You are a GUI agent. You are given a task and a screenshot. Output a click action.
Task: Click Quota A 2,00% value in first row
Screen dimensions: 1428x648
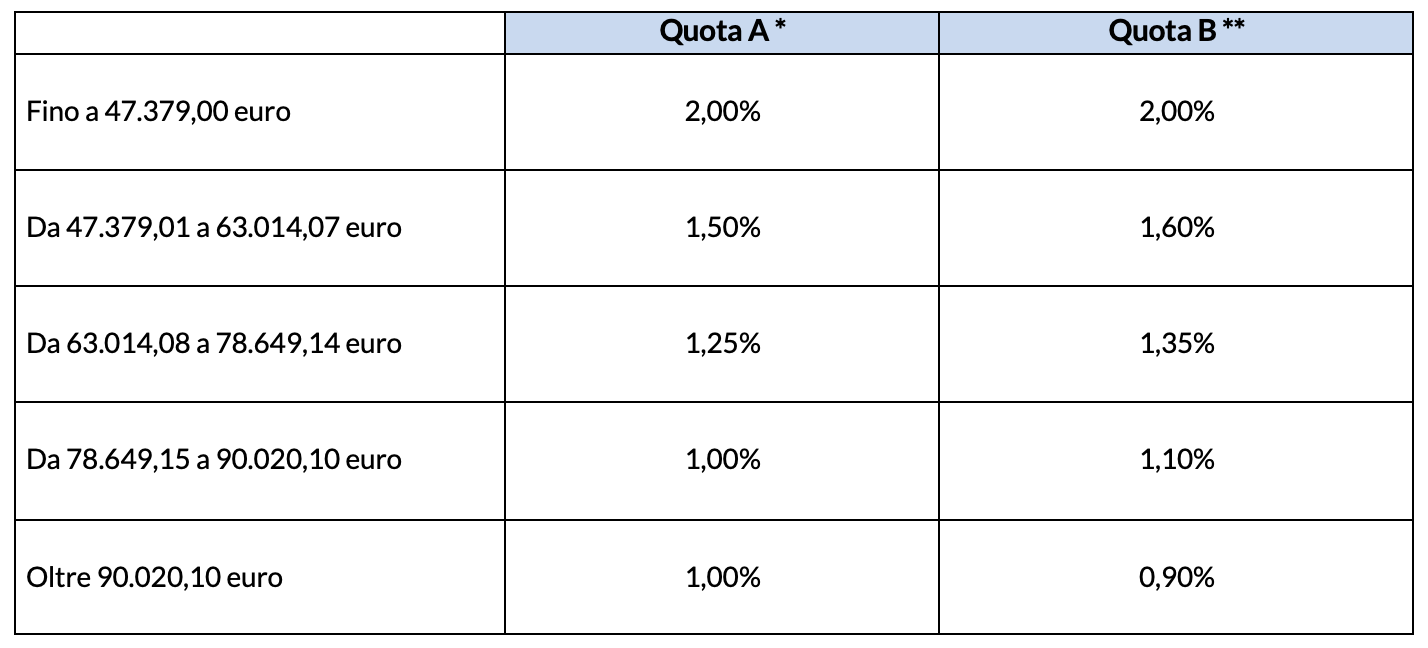tap(723, 111)
